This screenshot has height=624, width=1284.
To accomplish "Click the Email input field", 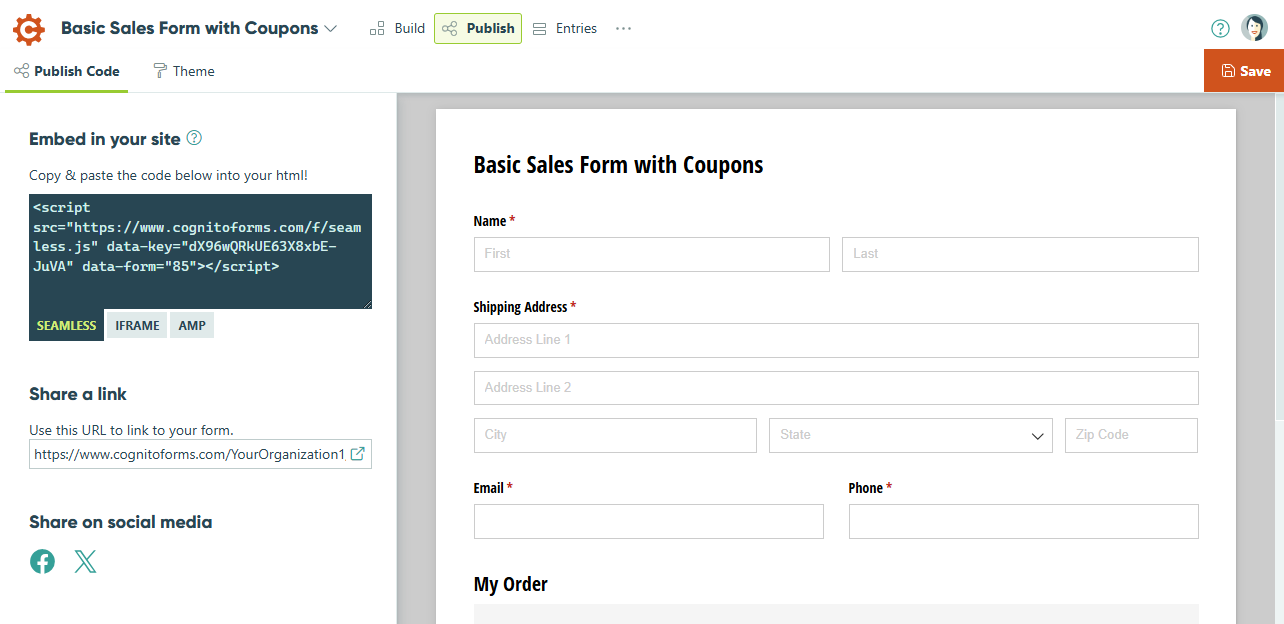I will pos(649,521).
